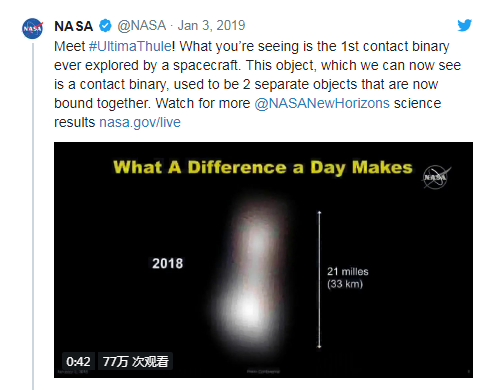The height and width of the screenshot is (390, 486).
Task: Click the NASA logo inside the video
Action: pos(436,177)
